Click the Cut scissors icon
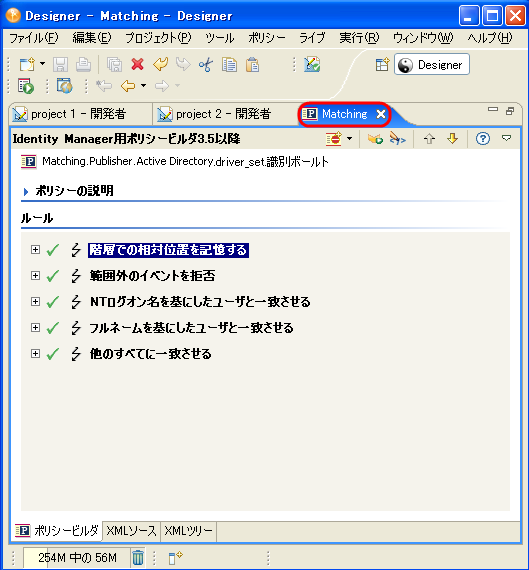This screenshot has height=570, width=529. pos(206,65)
